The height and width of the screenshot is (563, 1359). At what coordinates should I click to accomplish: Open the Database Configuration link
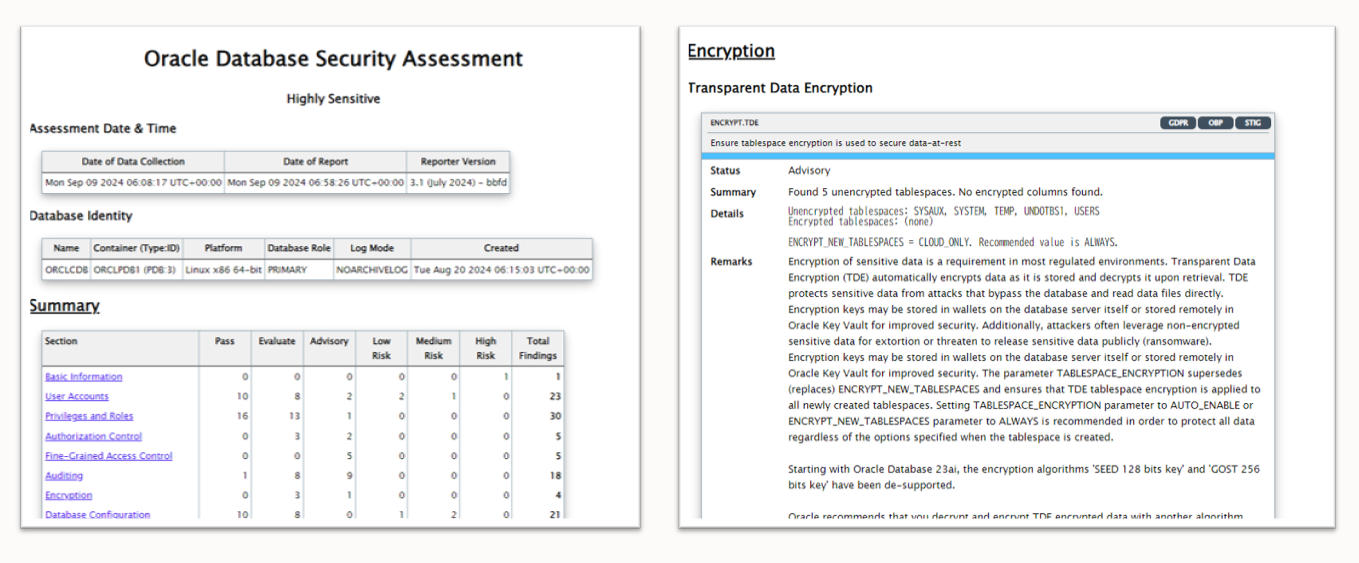tap(98, 515)
